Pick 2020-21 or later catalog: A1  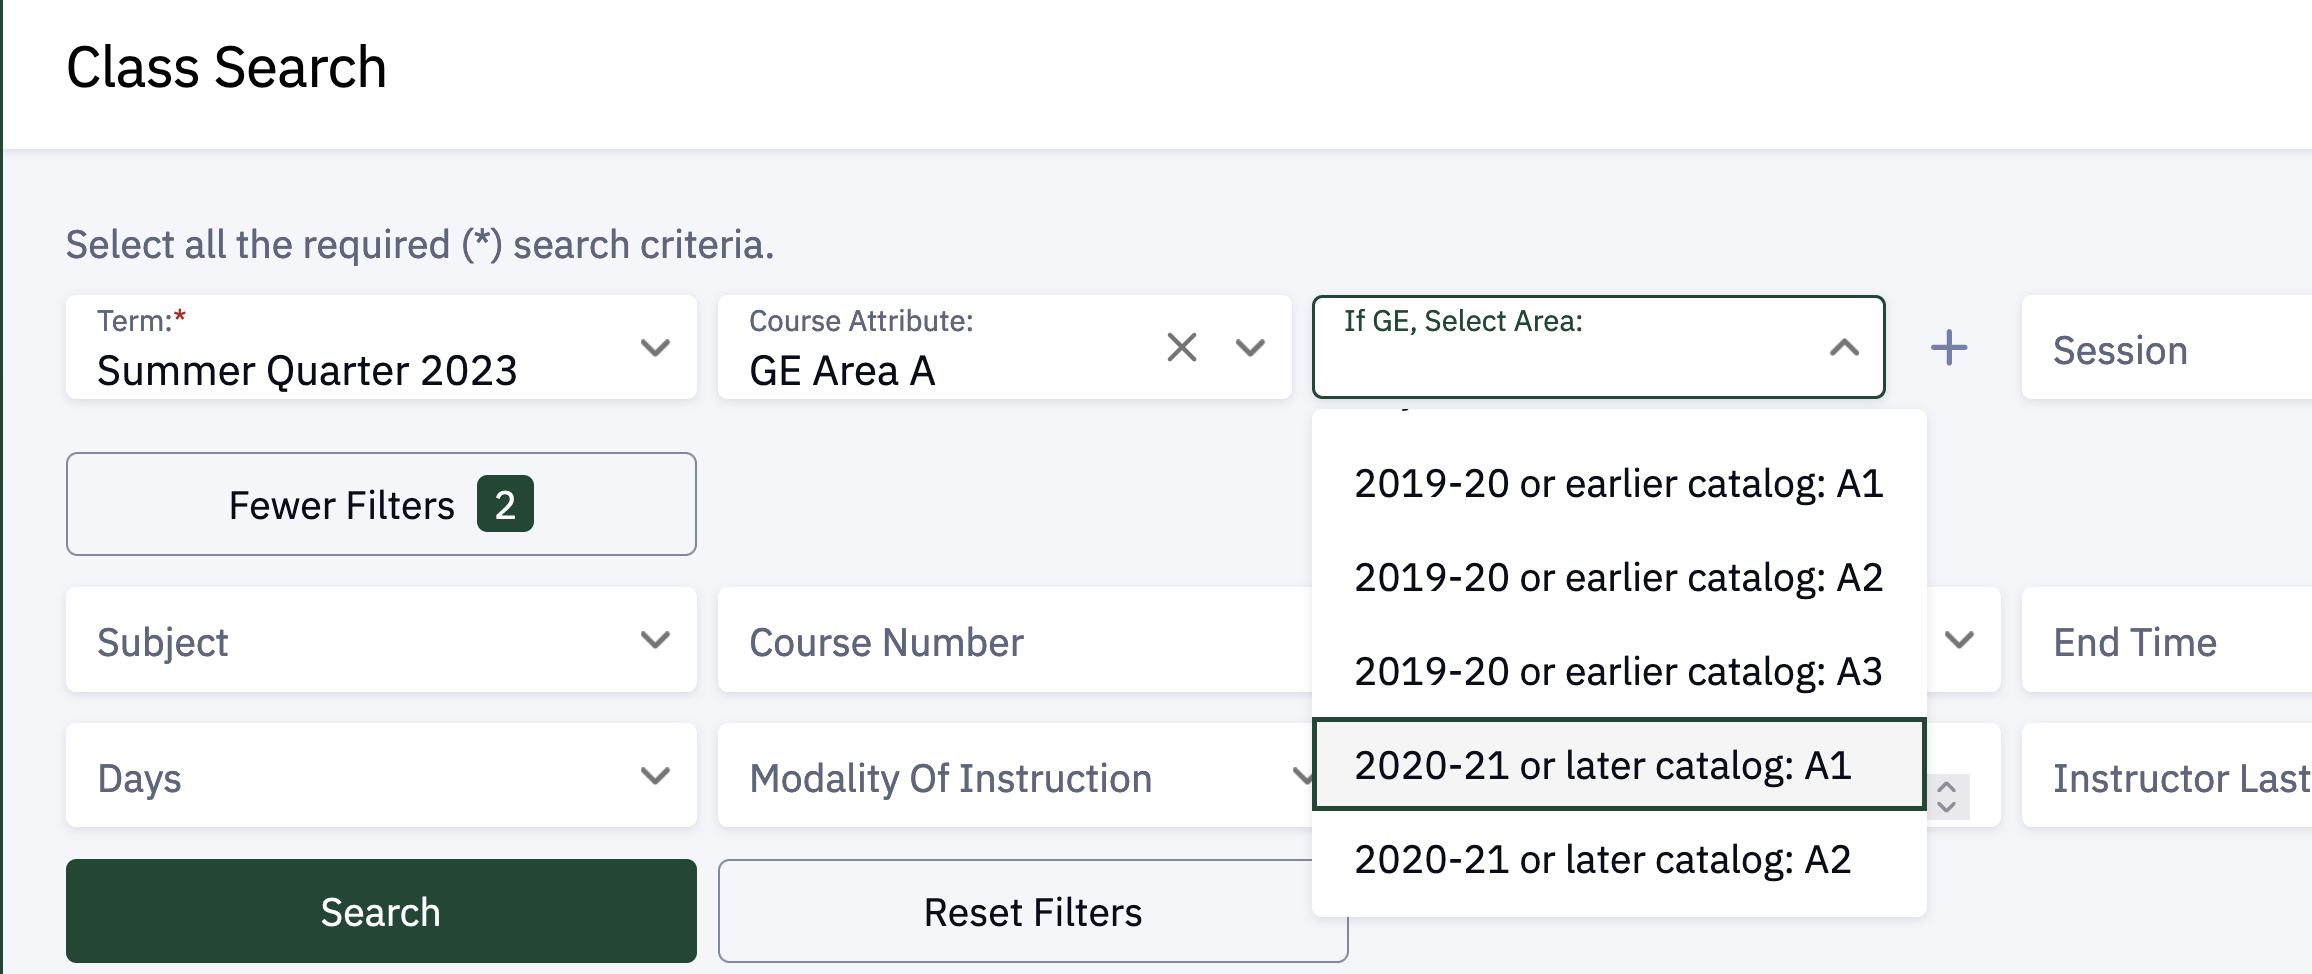point(1617,765)
